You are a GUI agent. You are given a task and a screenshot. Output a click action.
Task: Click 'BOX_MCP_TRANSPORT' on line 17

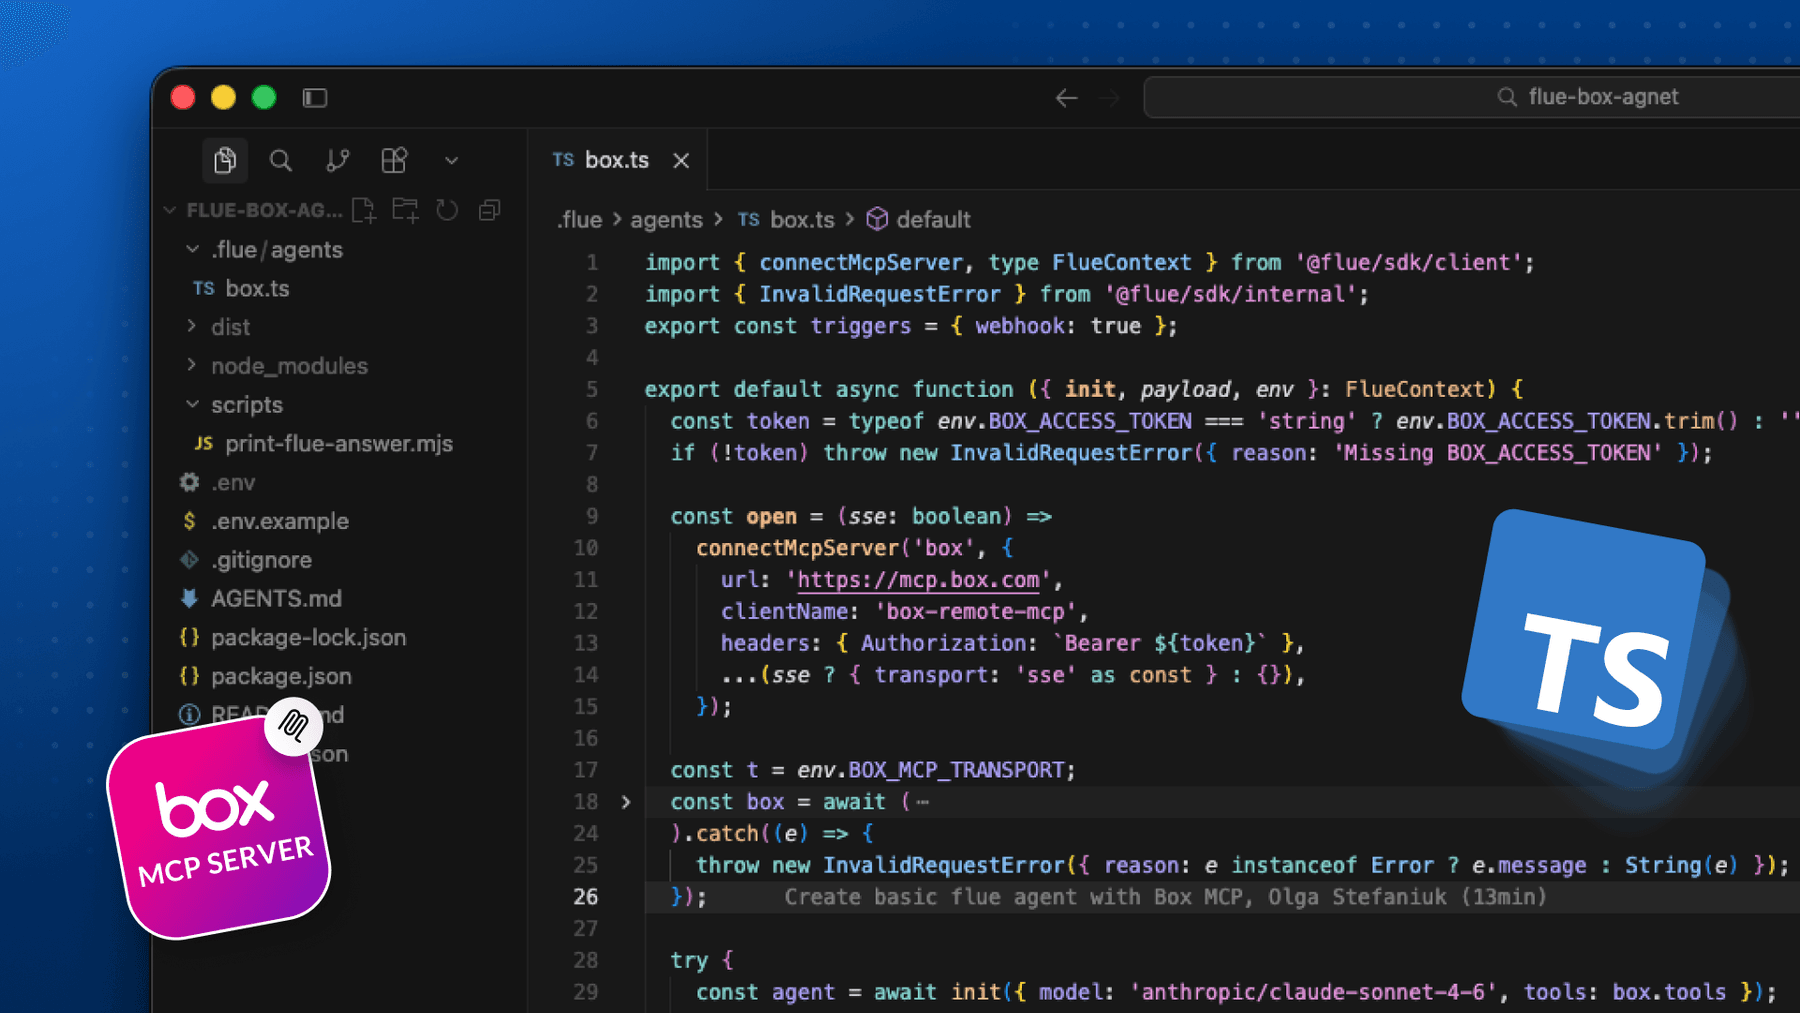956,770
